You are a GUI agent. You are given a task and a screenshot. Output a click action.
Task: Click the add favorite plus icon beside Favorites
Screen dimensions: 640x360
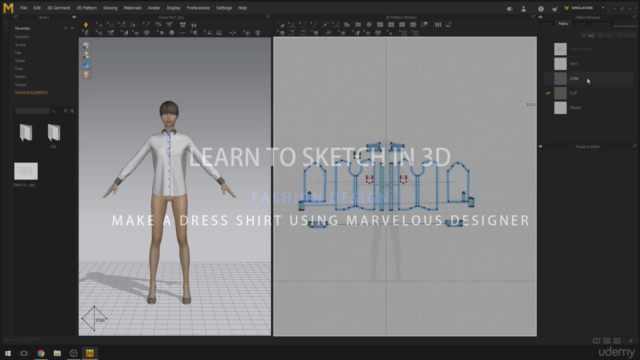click(65, 28)
